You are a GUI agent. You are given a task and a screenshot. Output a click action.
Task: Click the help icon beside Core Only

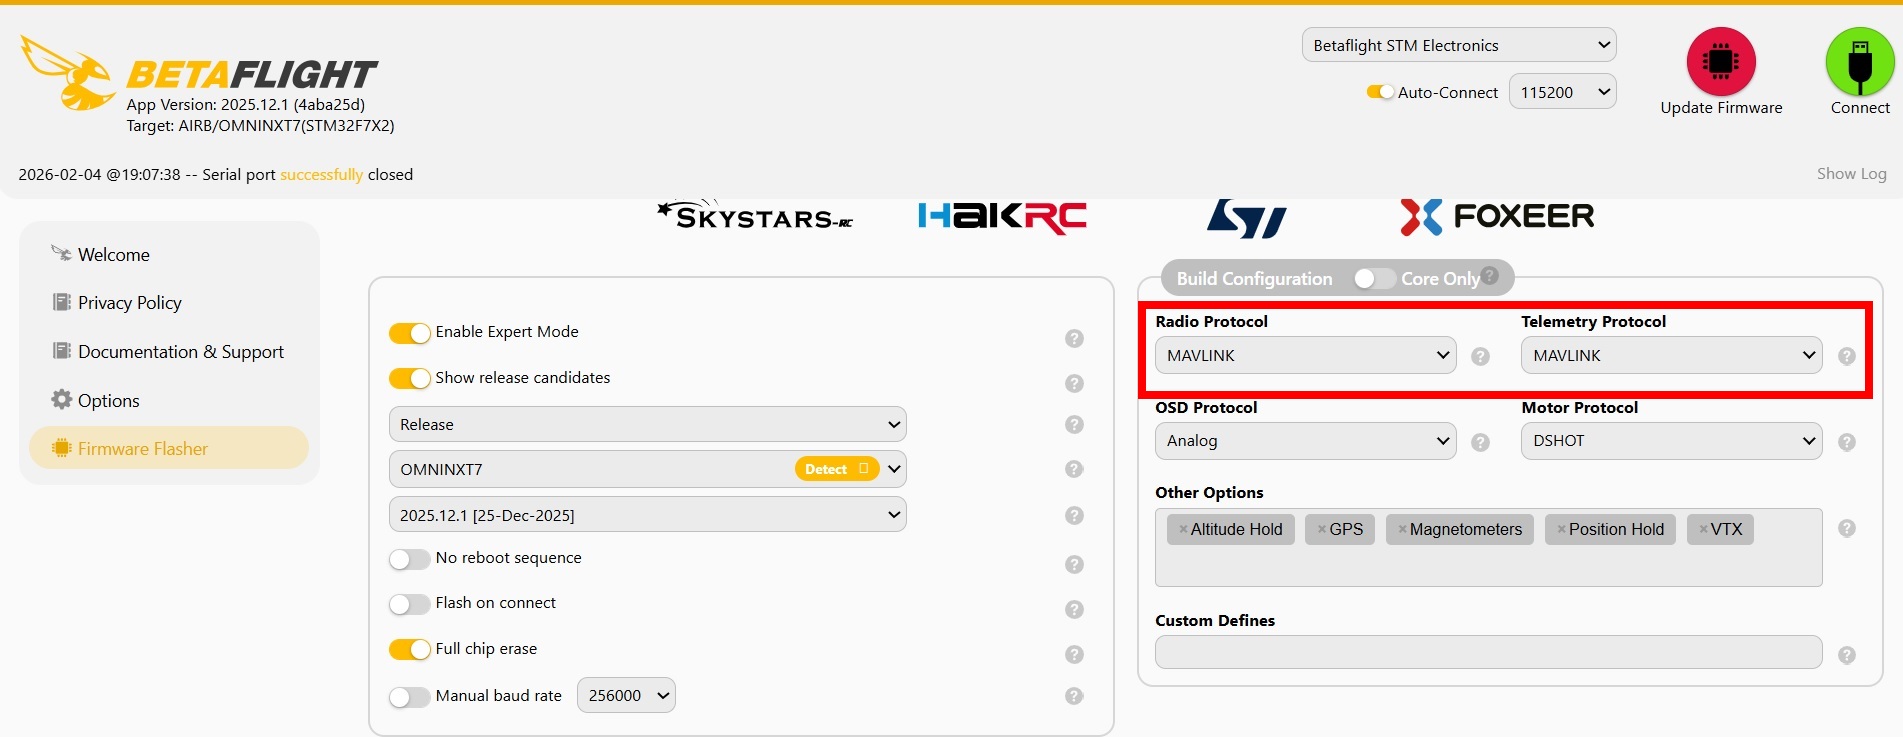tap(1490, 276)
